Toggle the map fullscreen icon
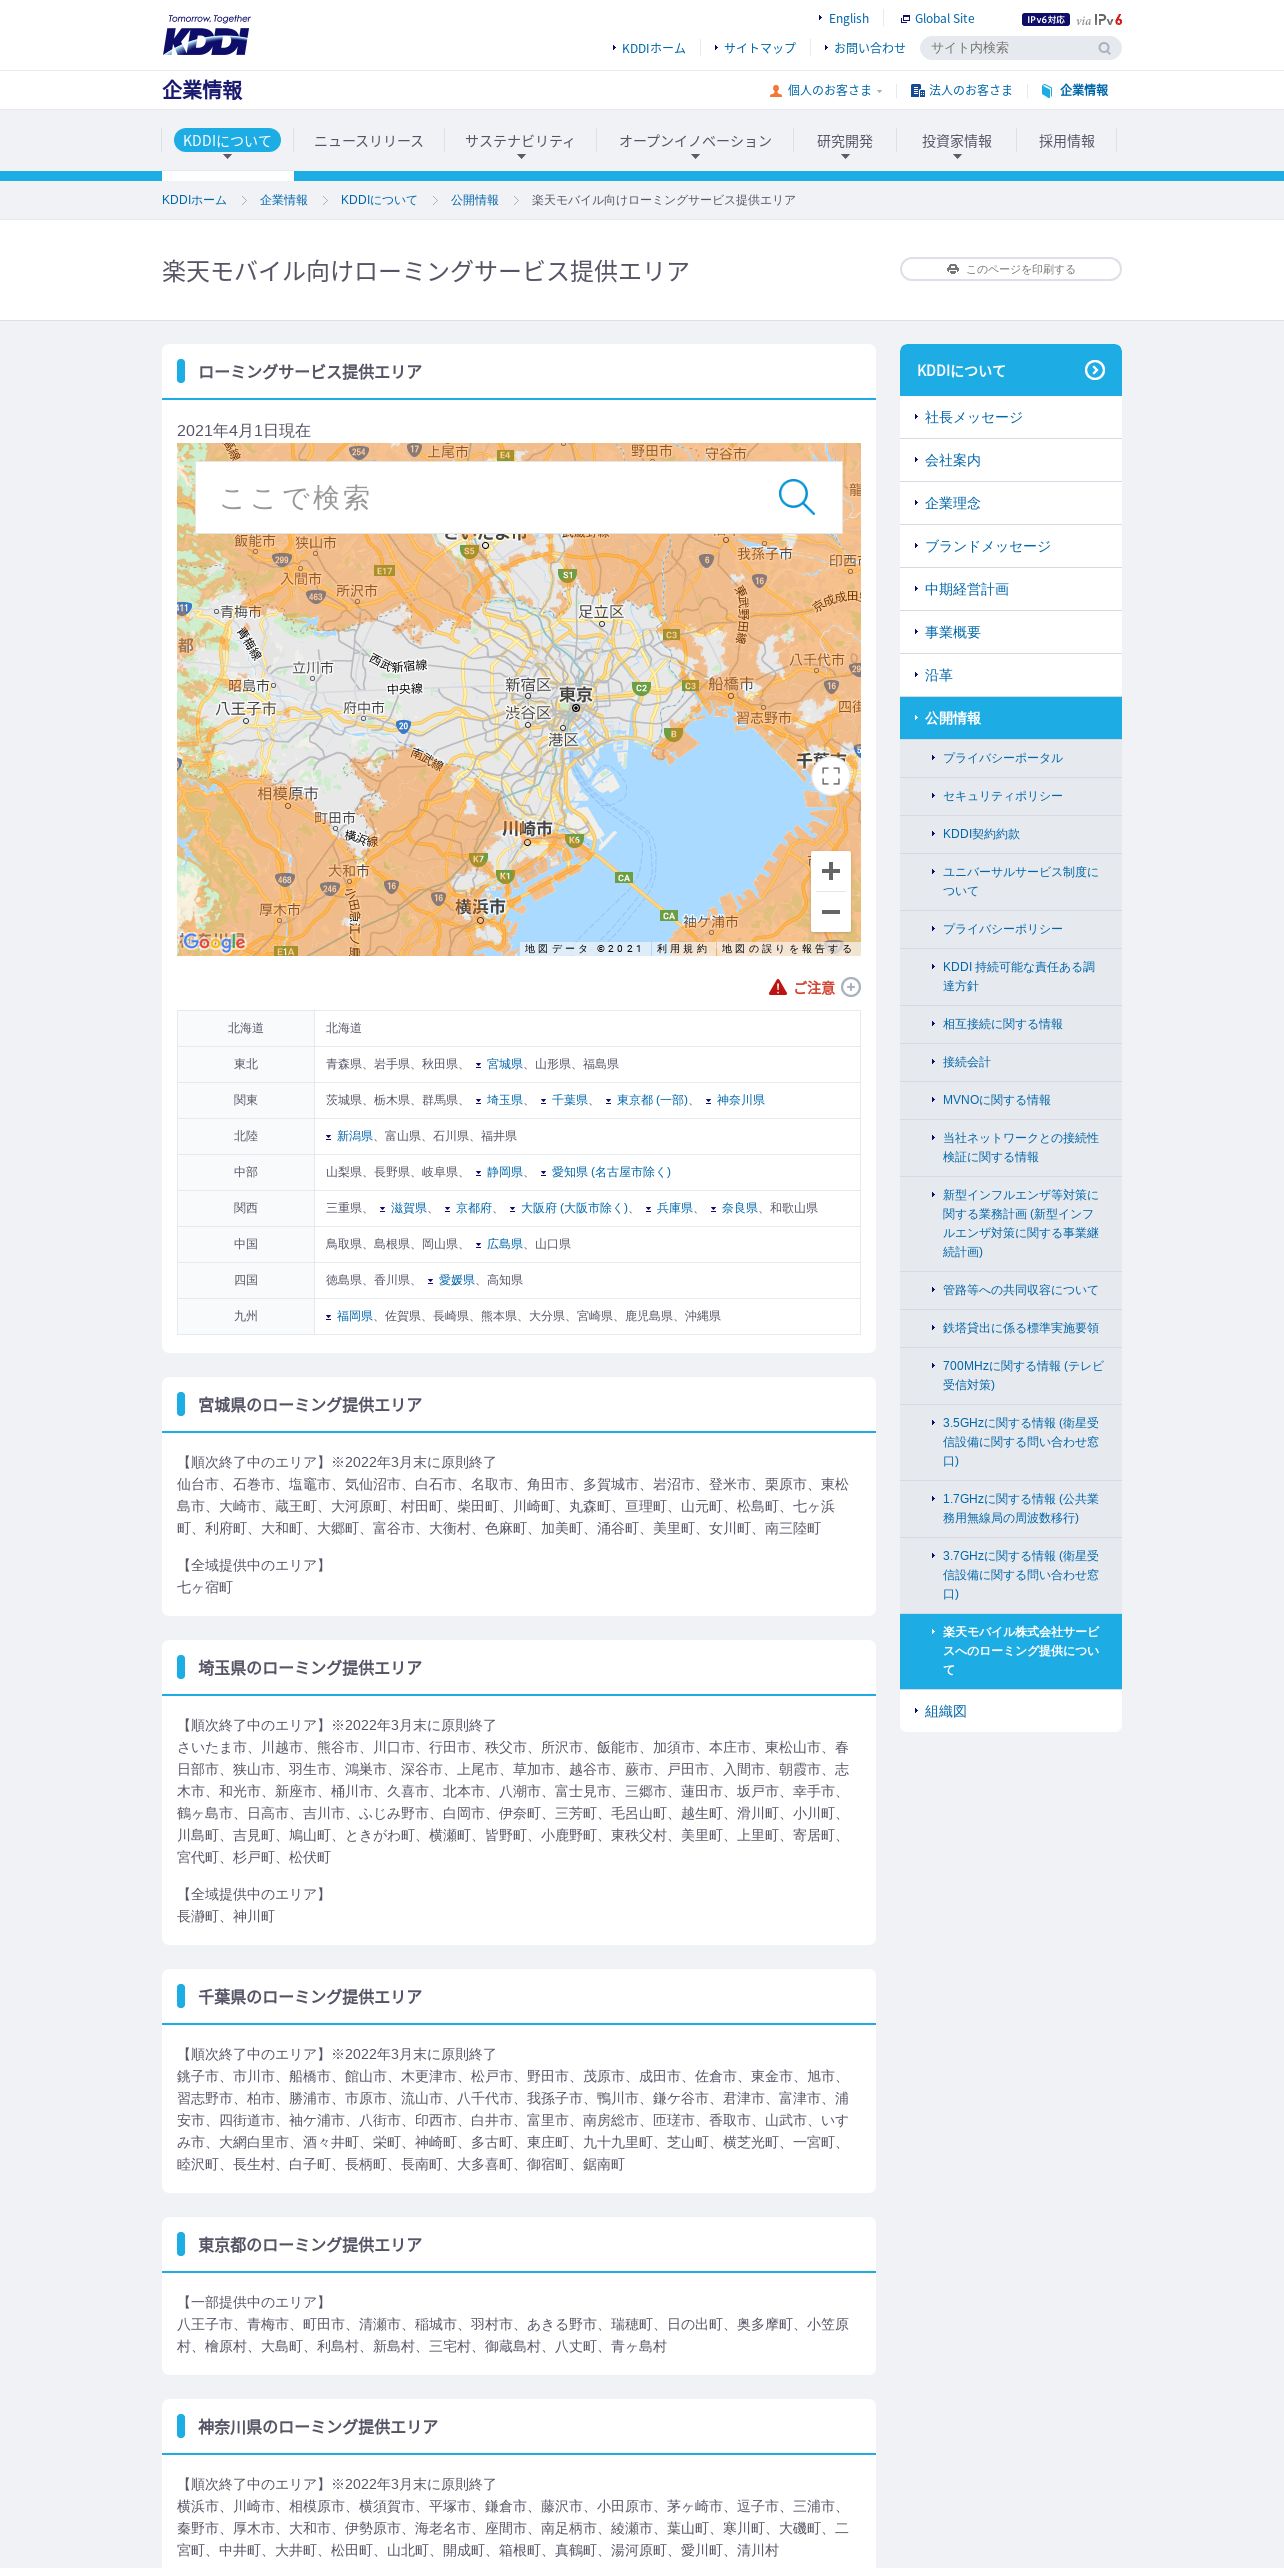 coord(831,776)
